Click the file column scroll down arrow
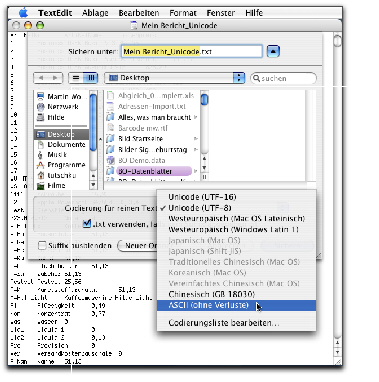379x382 pixels. click(x=204, y=167)
